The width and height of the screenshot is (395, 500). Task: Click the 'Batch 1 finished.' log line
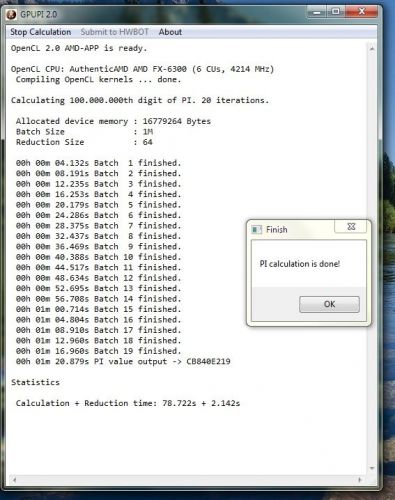tap(98, 163)
